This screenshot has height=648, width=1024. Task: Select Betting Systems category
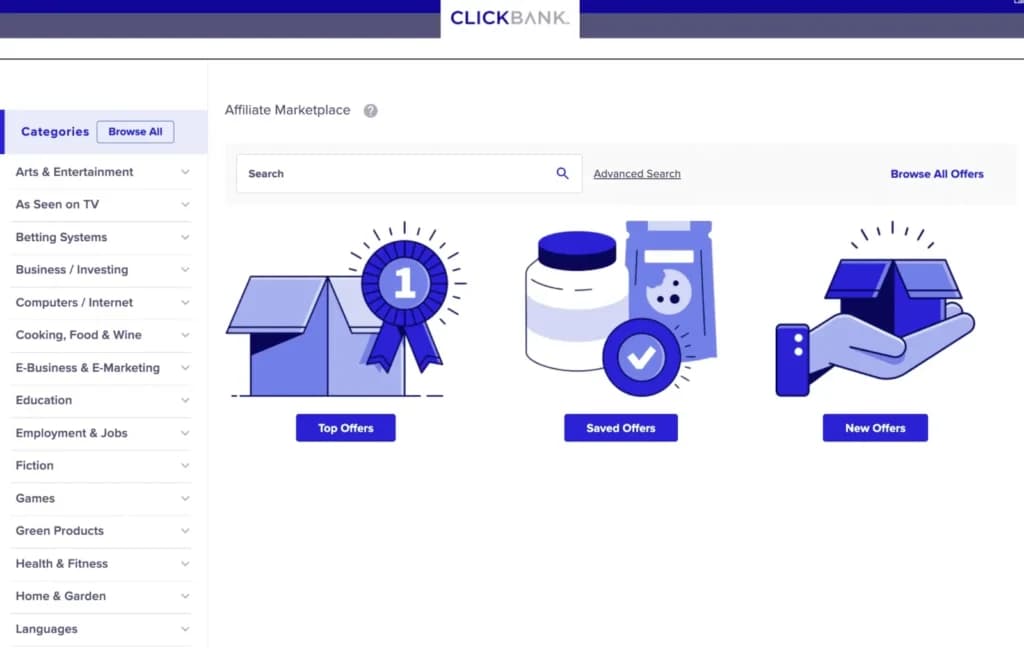click(61, 237)
